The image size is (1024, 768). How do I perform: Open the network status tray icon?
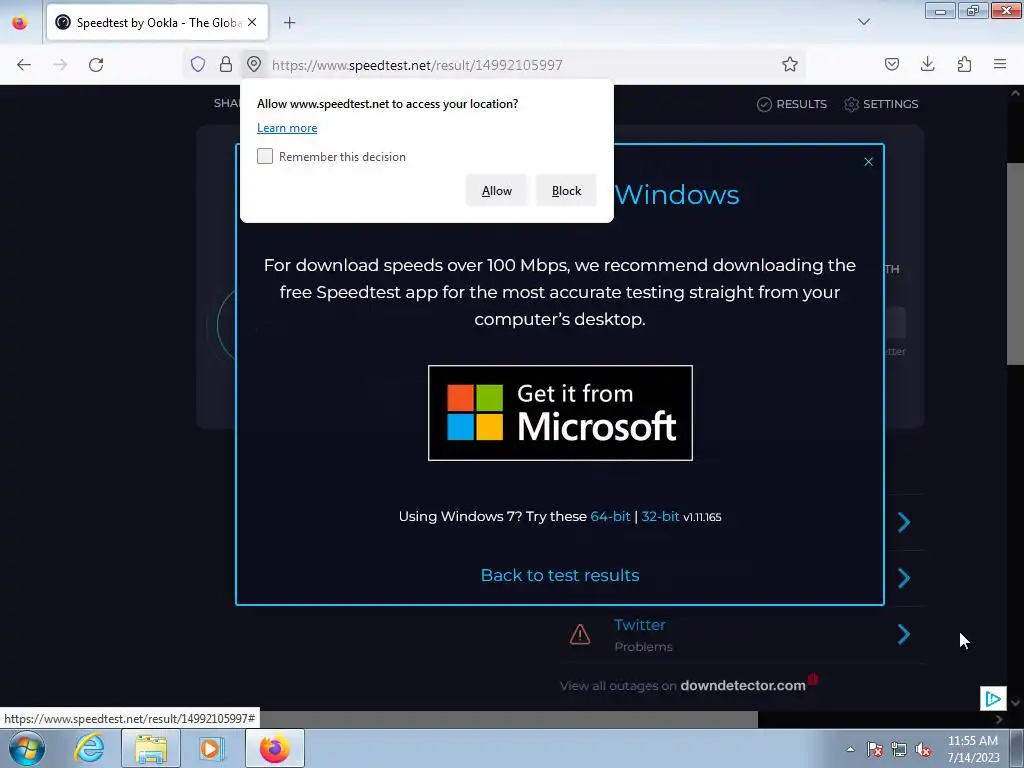(899, 749)
